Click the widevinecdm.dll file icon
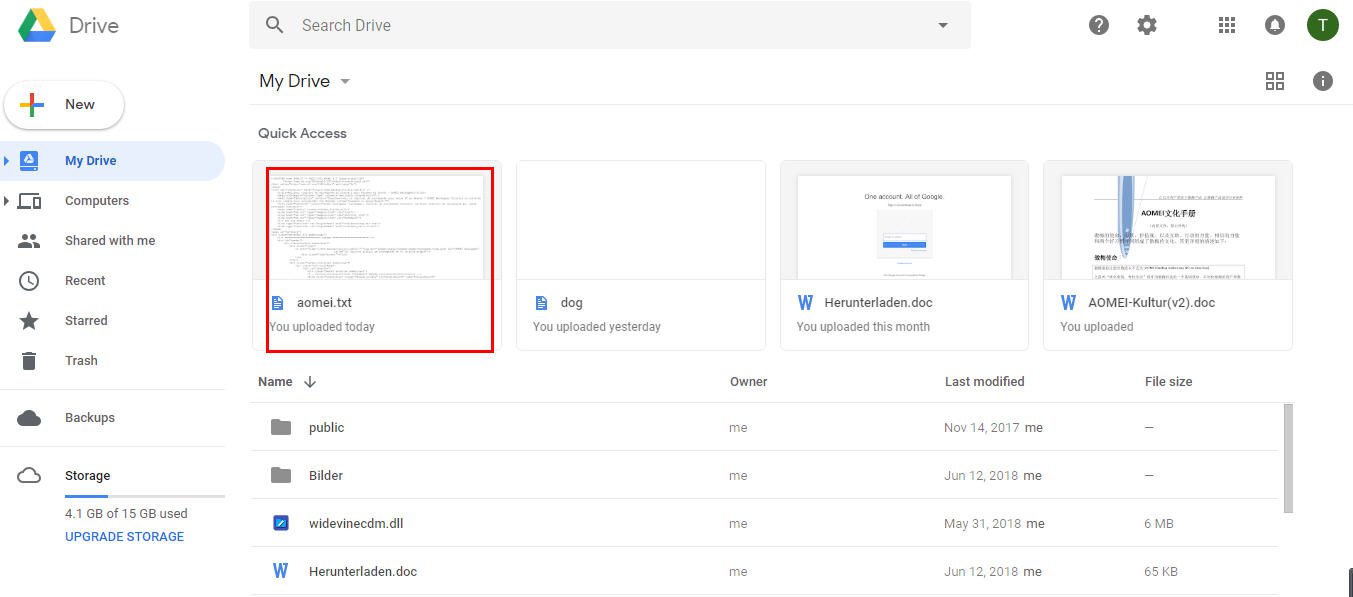This screenshot has width=1353, height=597. coord(281,523)
